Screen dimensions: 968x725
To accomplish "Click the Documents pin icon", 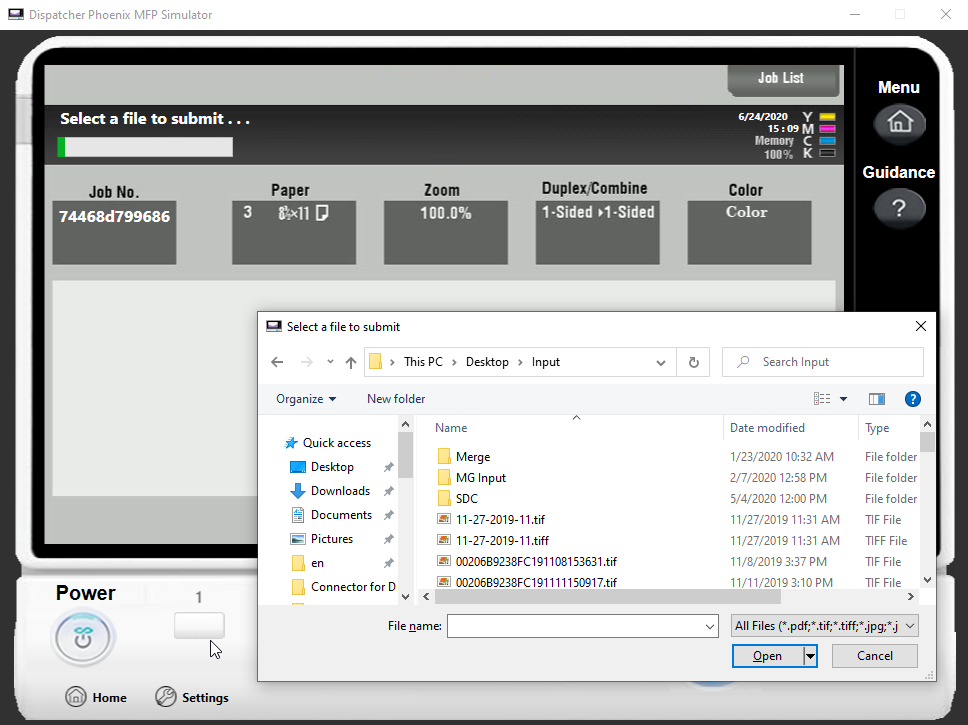I will (x=388, y=516).
